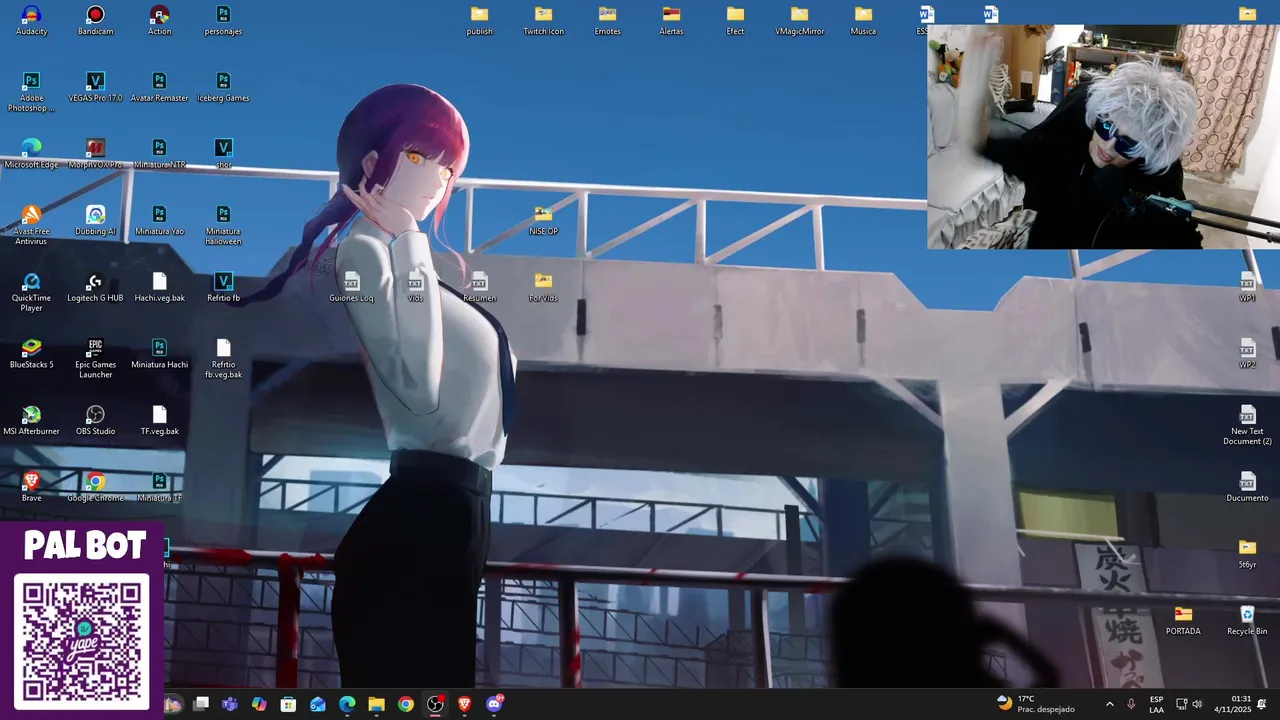Select the Microsoft Edge desktop shortcut
Screen dimensions: 1280x720
pyautogui.click(x=31, y=154)
